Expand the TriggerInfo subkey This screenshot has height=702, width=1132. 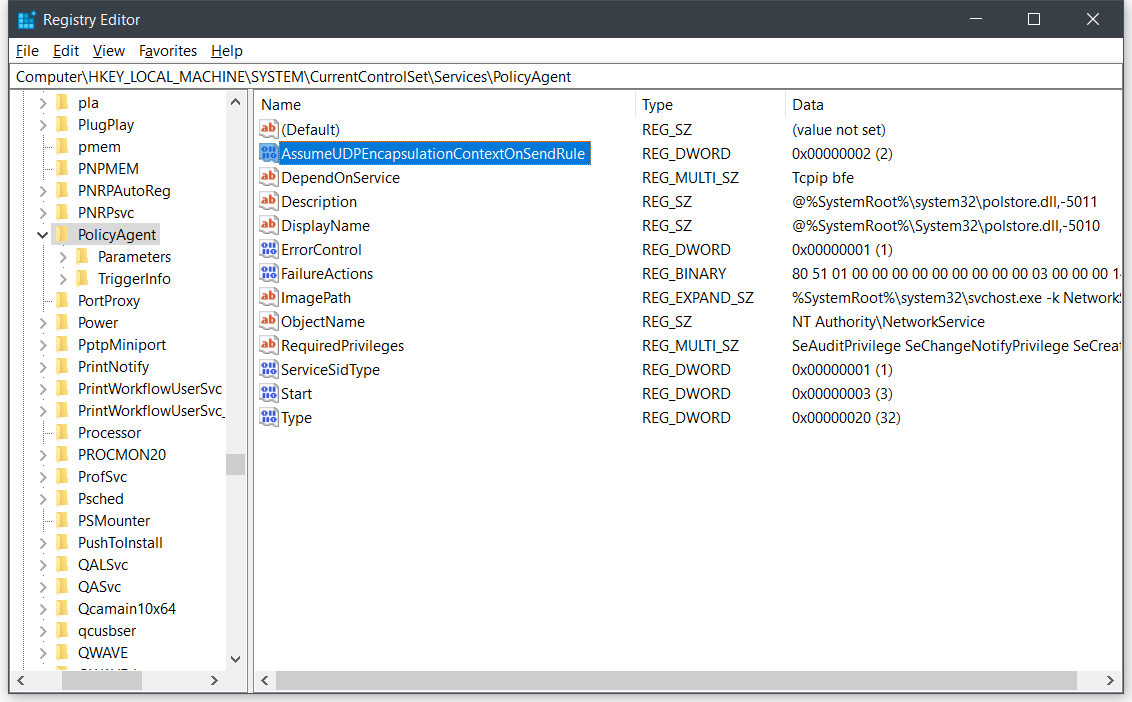coord(63,279)
